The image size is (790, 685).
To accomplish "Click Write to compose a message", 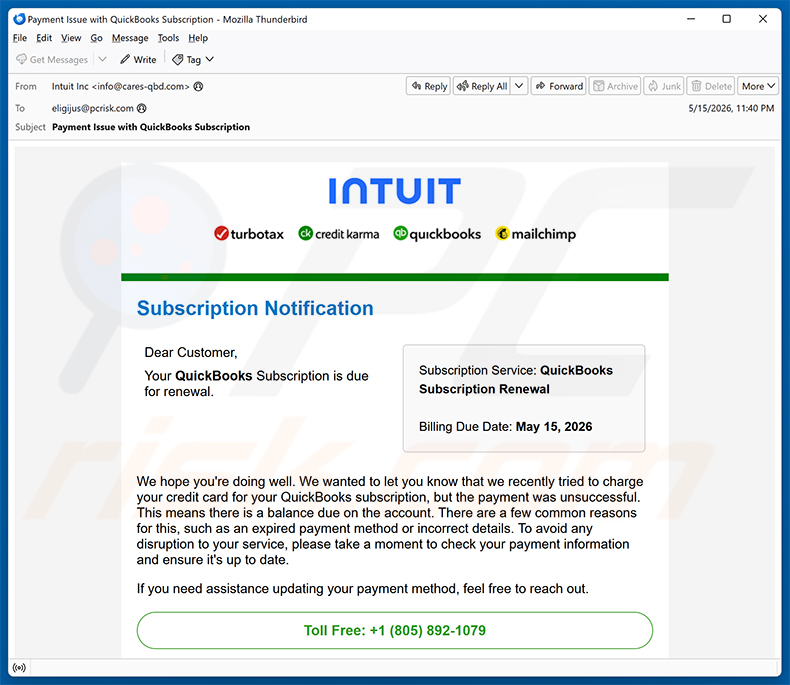I will pyautogui.click(x=138, y=59).
